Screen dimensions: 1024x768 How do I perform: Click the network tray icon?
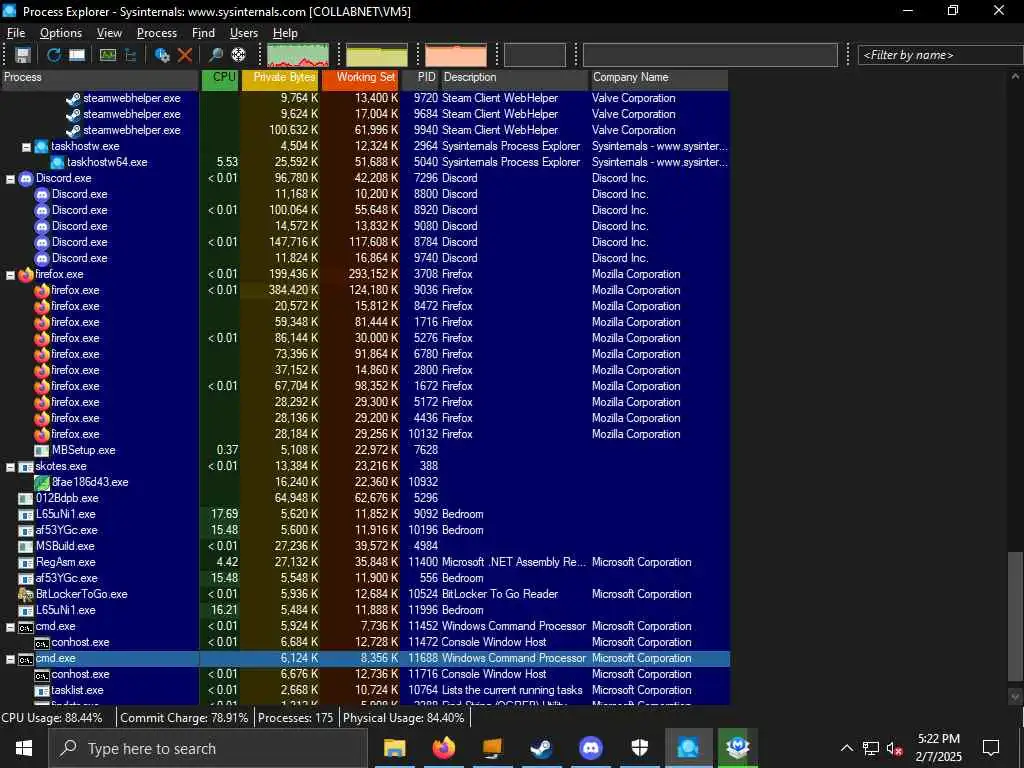pos(871,748)
